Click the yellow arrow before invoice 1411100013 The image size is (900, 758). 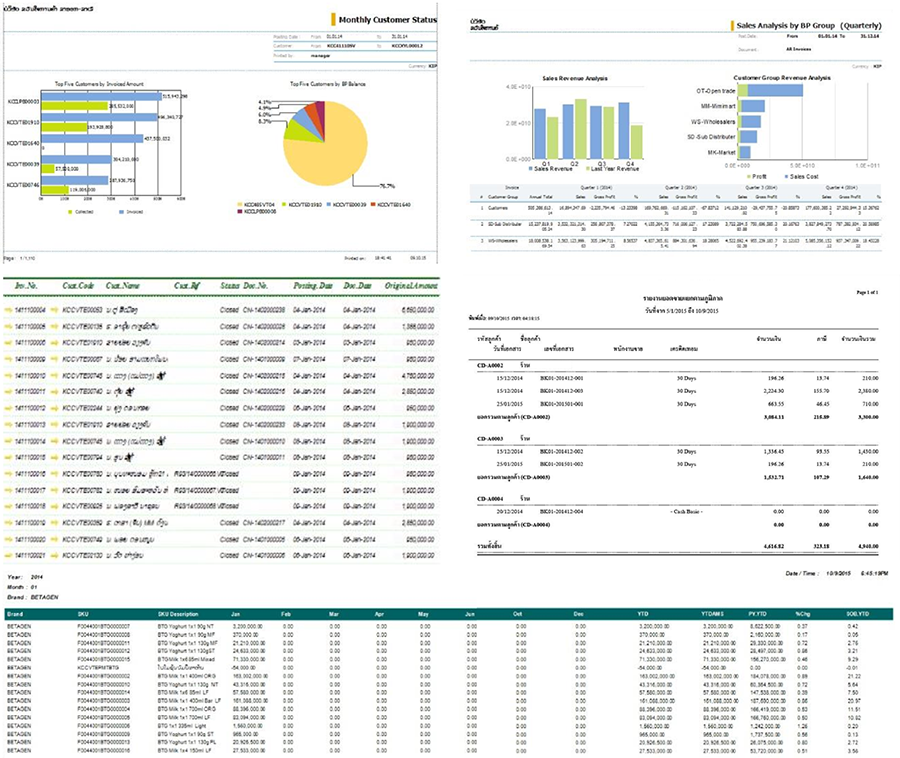[8, 425]
